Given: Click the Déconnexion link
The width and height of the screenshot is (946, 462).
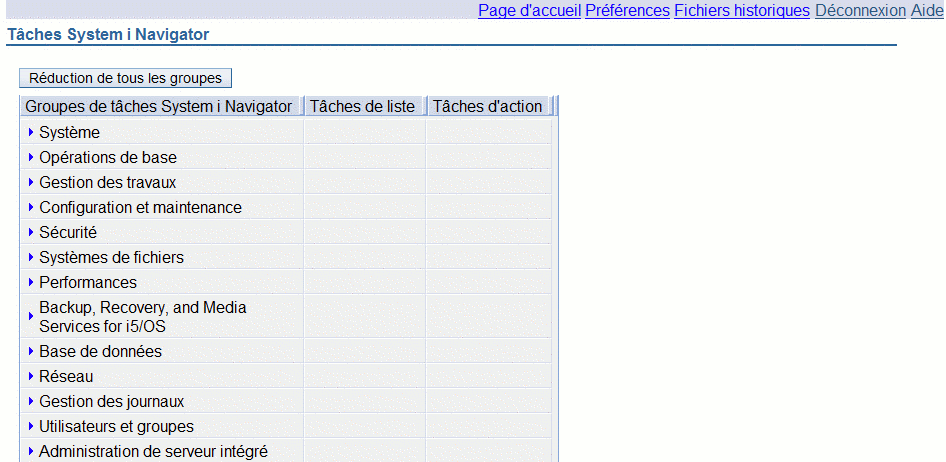Looking at the screenshot, I should 860,10.
